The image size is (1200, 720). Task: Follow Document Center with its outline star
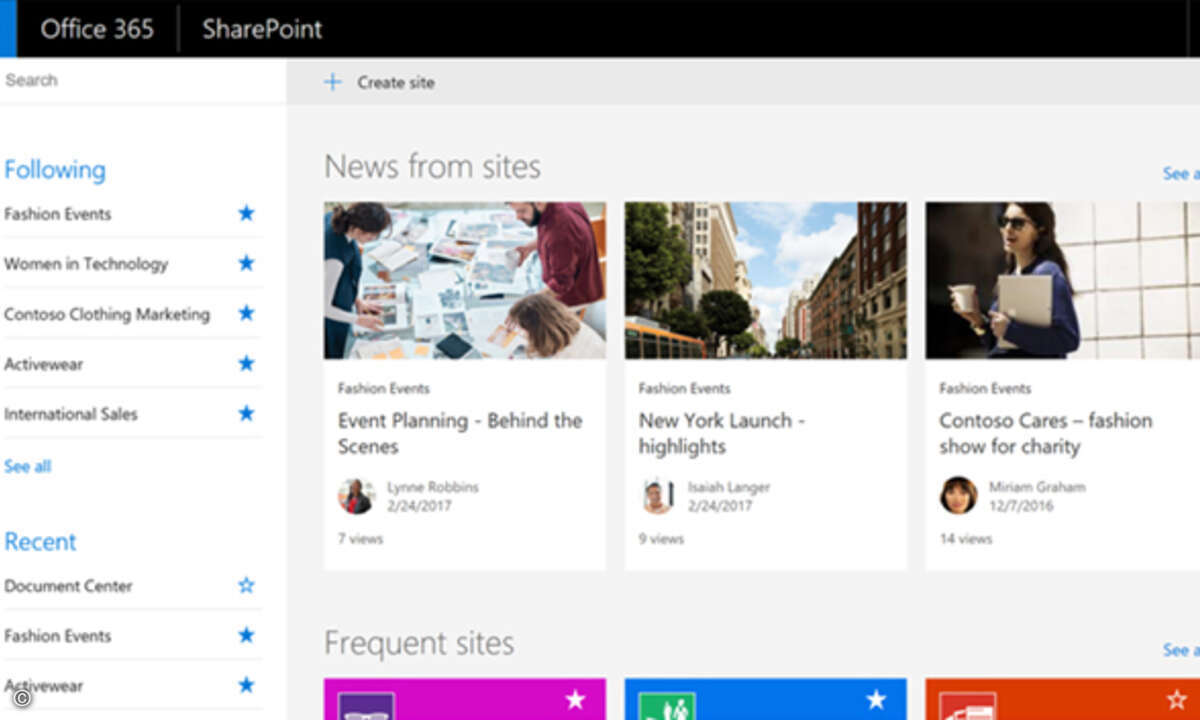tap(246, 585)
